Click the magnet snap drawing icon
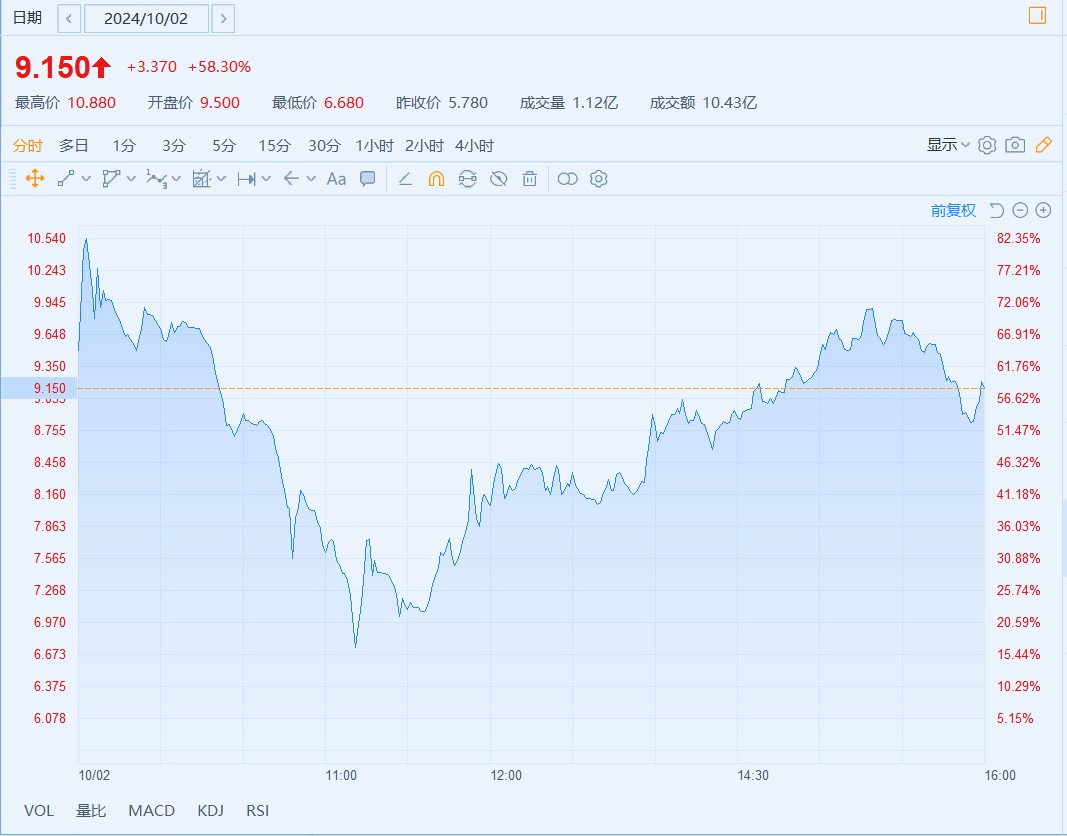1067x836 pixels. (x=436, y=179)
